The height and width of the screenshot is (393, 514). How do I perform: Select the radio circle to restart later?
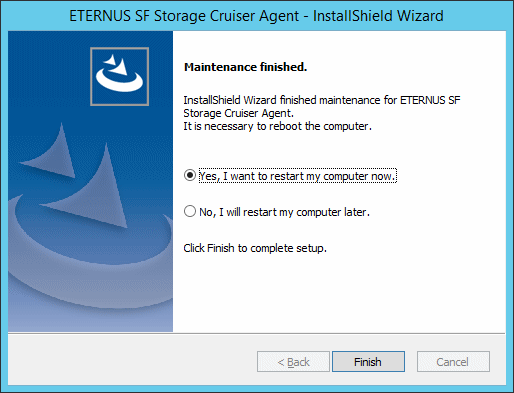(x=190, y=211)
